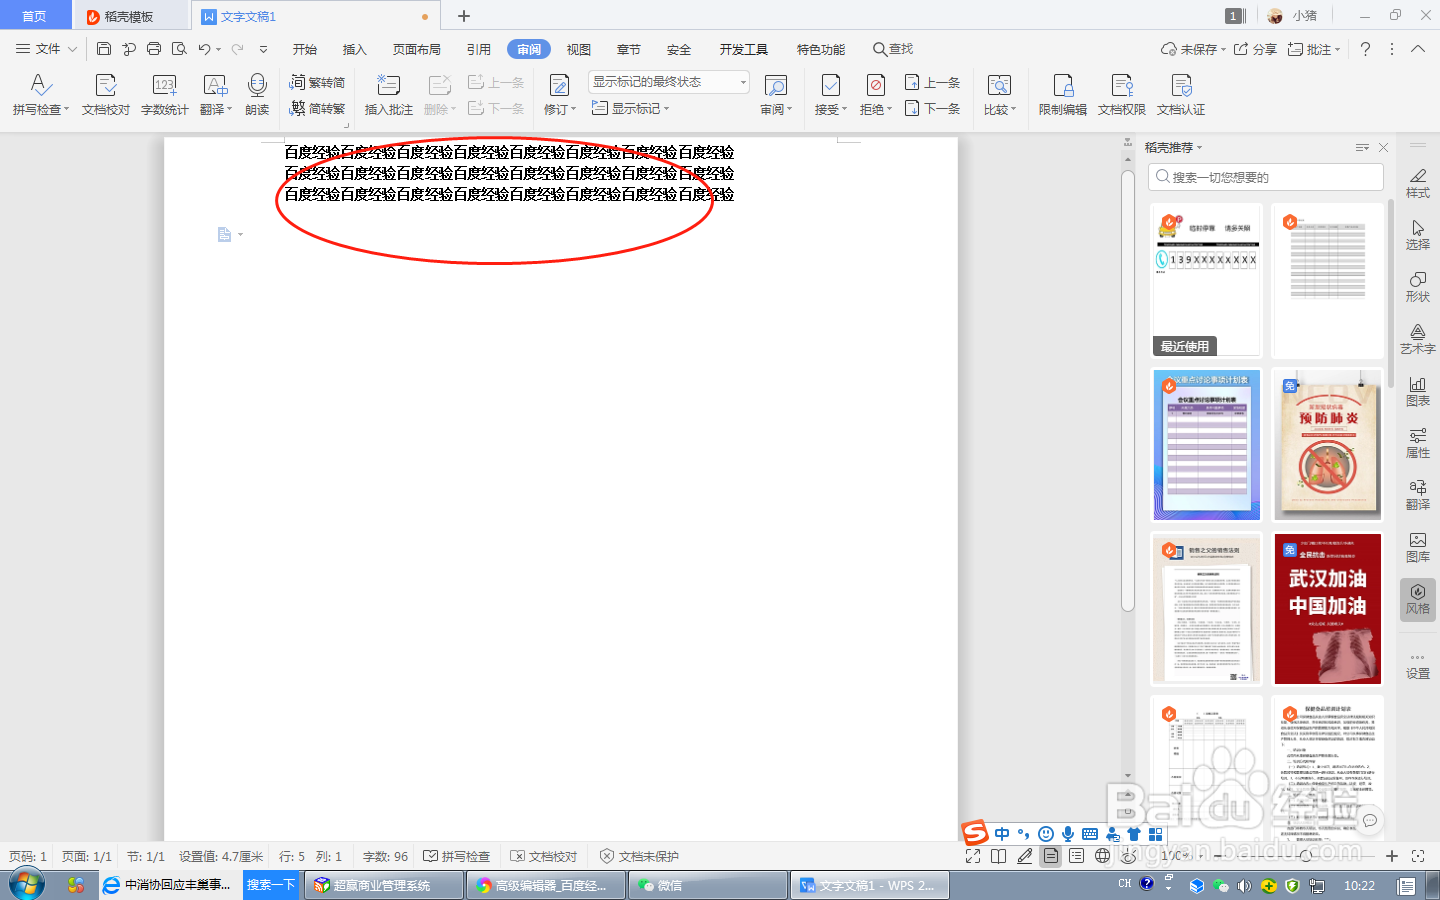Expand the quick access toolbar customize arrow
This screenshot has height=900, width=1440.
(x=263, y=49)
